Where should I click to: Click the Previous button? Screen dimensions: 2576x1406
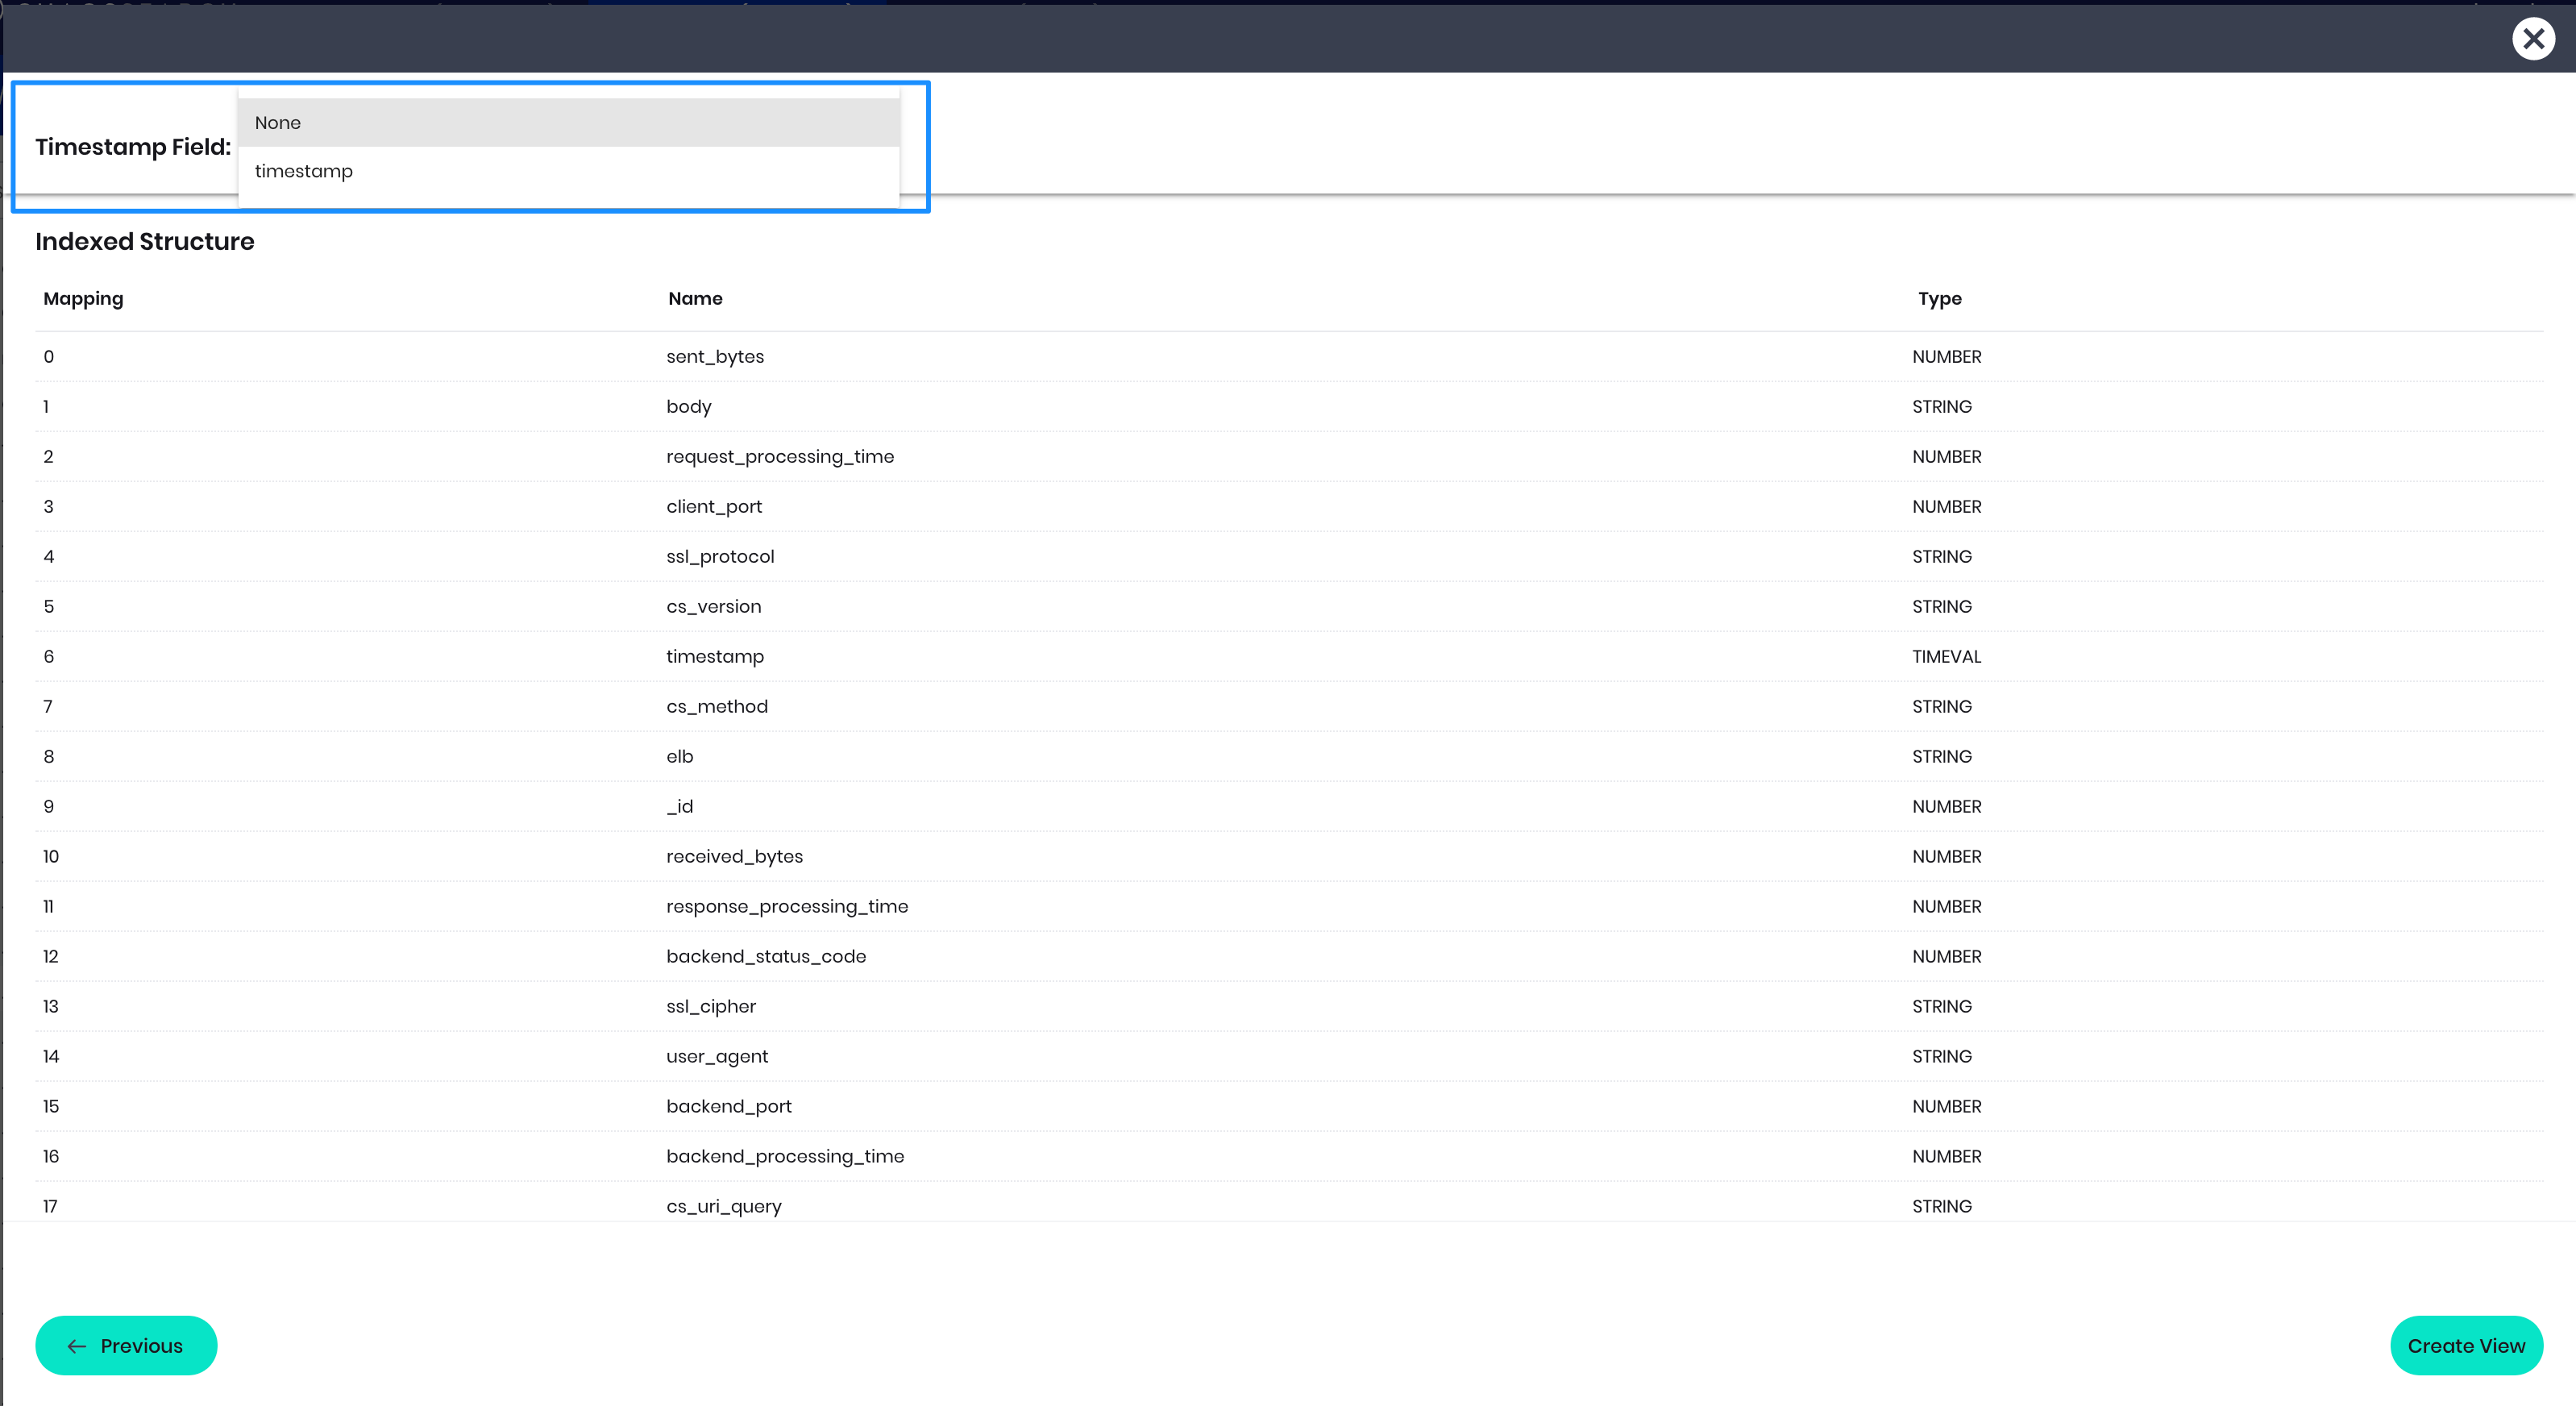click(126, 1345)
